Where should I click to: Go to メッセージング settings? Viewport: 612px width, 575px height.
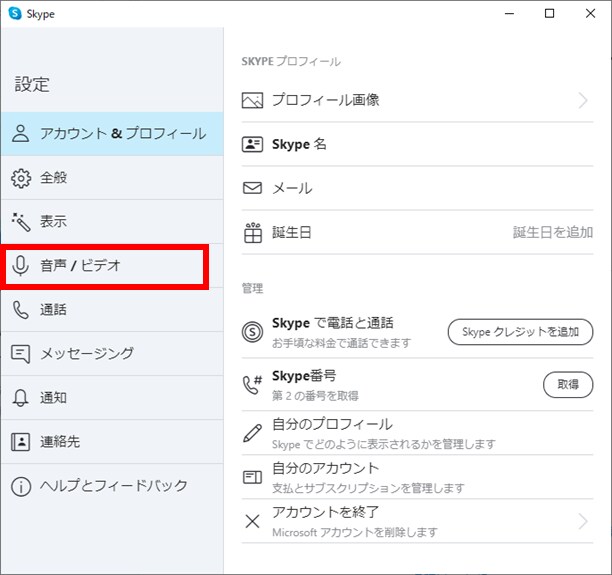click(x=112, y=354)
